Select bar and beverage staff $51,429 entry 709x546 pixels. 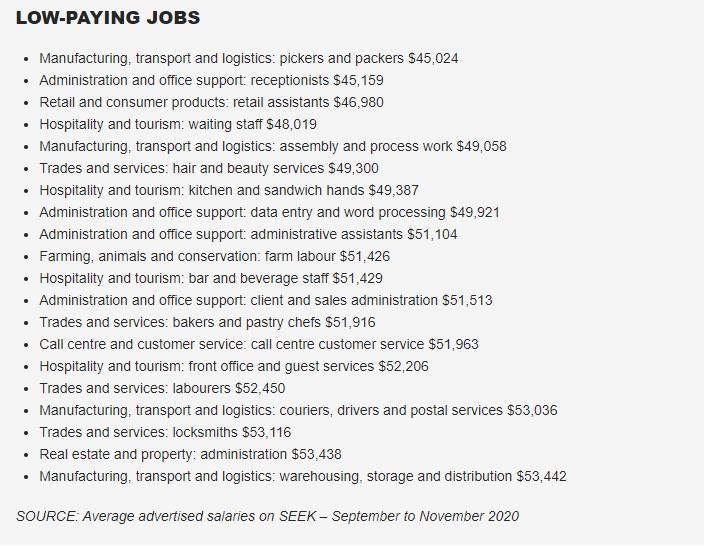click(x=211, y=278)
